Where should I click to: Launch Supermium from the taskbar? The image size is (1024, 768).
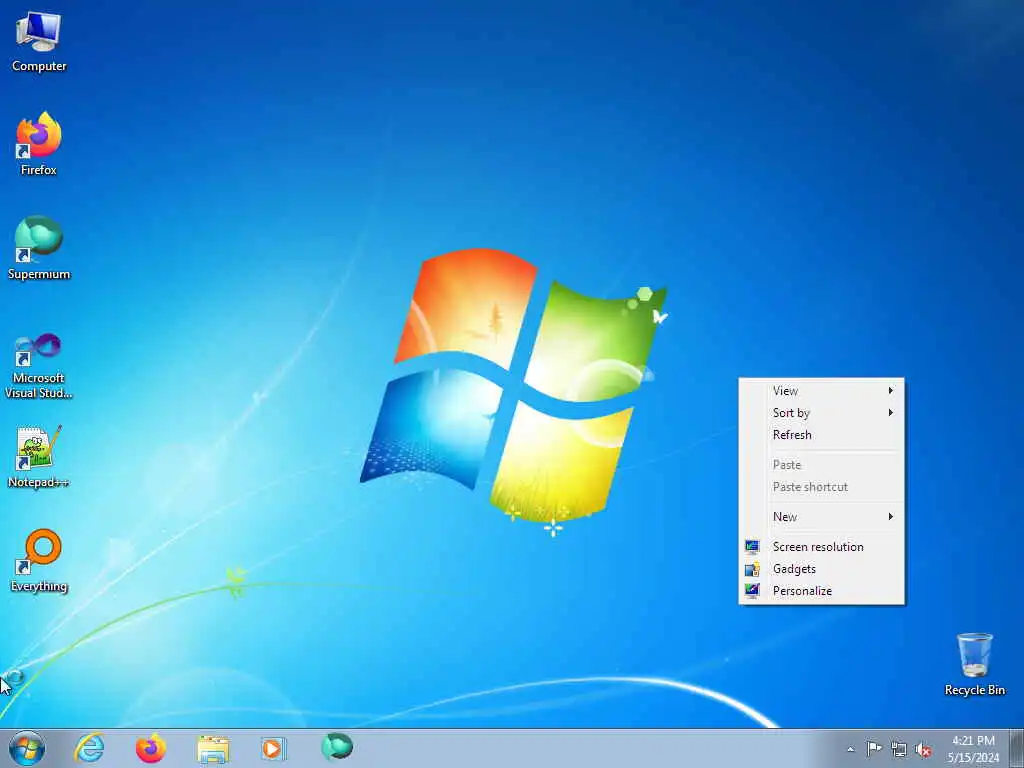point(337,747)
